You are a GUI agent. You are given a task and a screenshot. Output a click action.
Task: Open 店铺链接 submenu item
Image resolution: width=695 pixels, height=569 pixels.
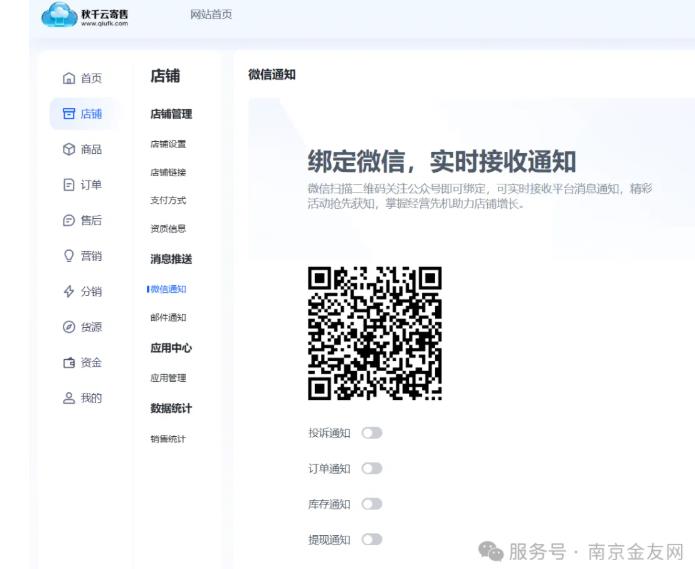[168, 172]
